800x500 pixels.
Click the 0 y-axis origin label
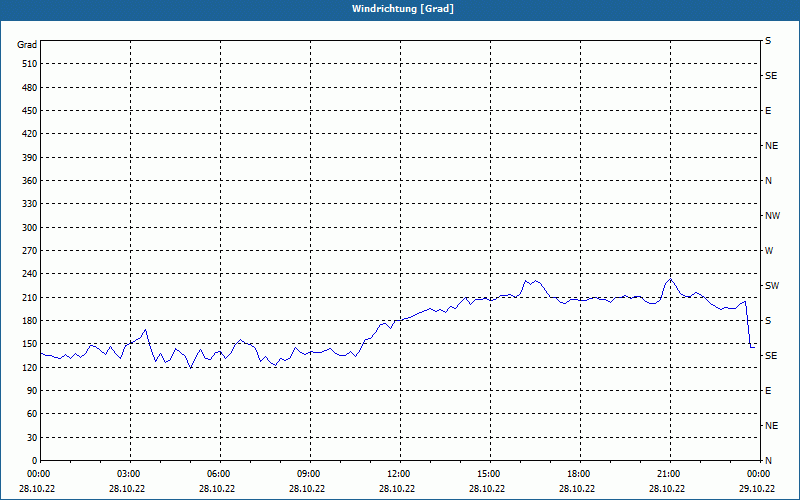tap(34, 461)
